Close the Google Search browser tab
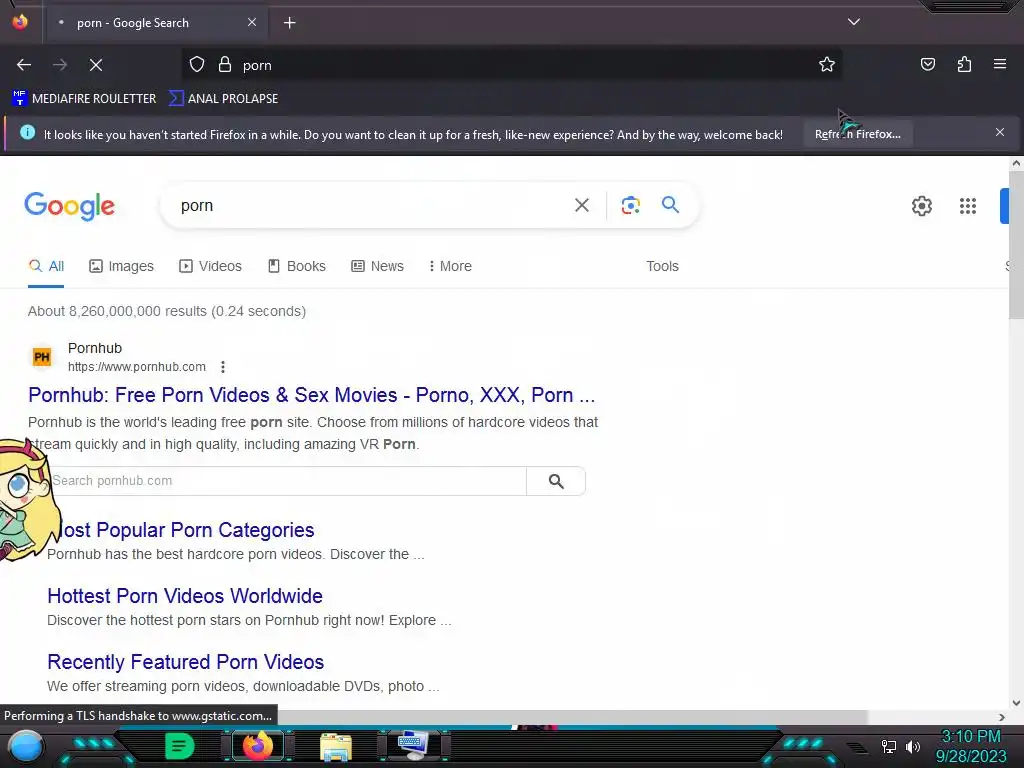Image resolution: width=1024 pixels, height=768 pixels. click(251, 22)
